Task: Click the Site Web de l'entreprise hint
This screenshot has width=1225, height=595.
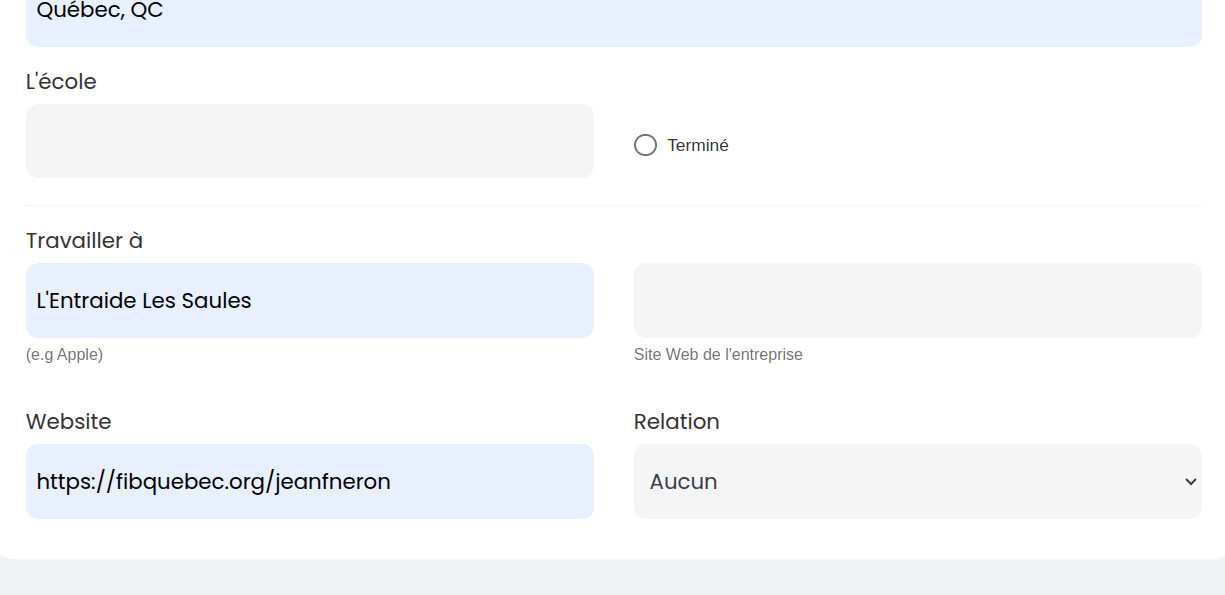Action: (x=718, y=355)
